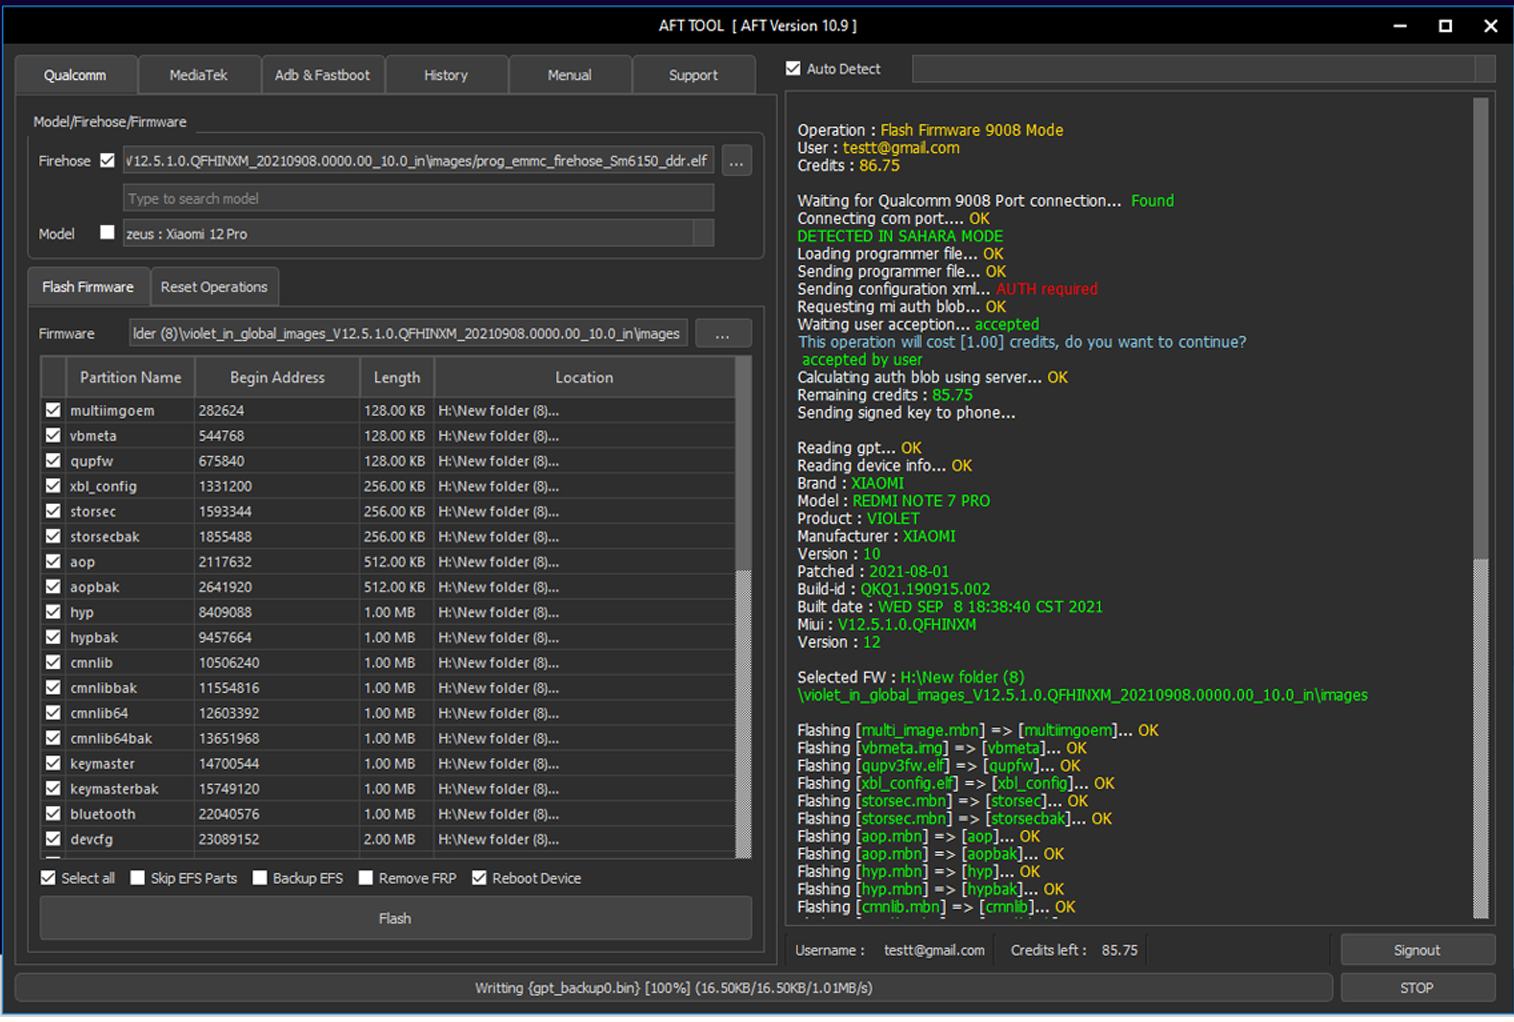
Task: Switch to Reset Operations tab
Action: (x=214, y=287)
